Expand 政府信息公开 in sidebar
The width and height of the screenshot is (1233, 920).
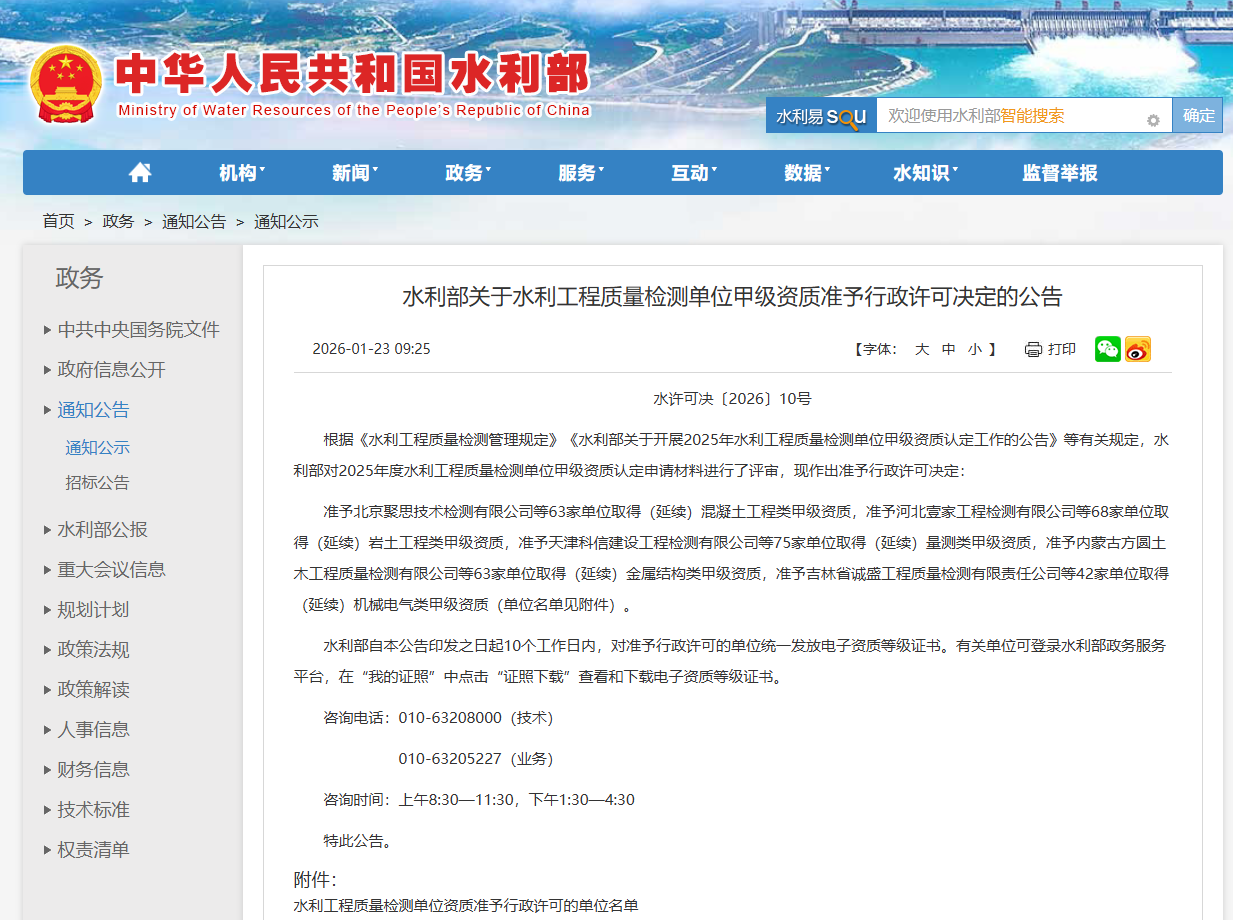[111, 370]
